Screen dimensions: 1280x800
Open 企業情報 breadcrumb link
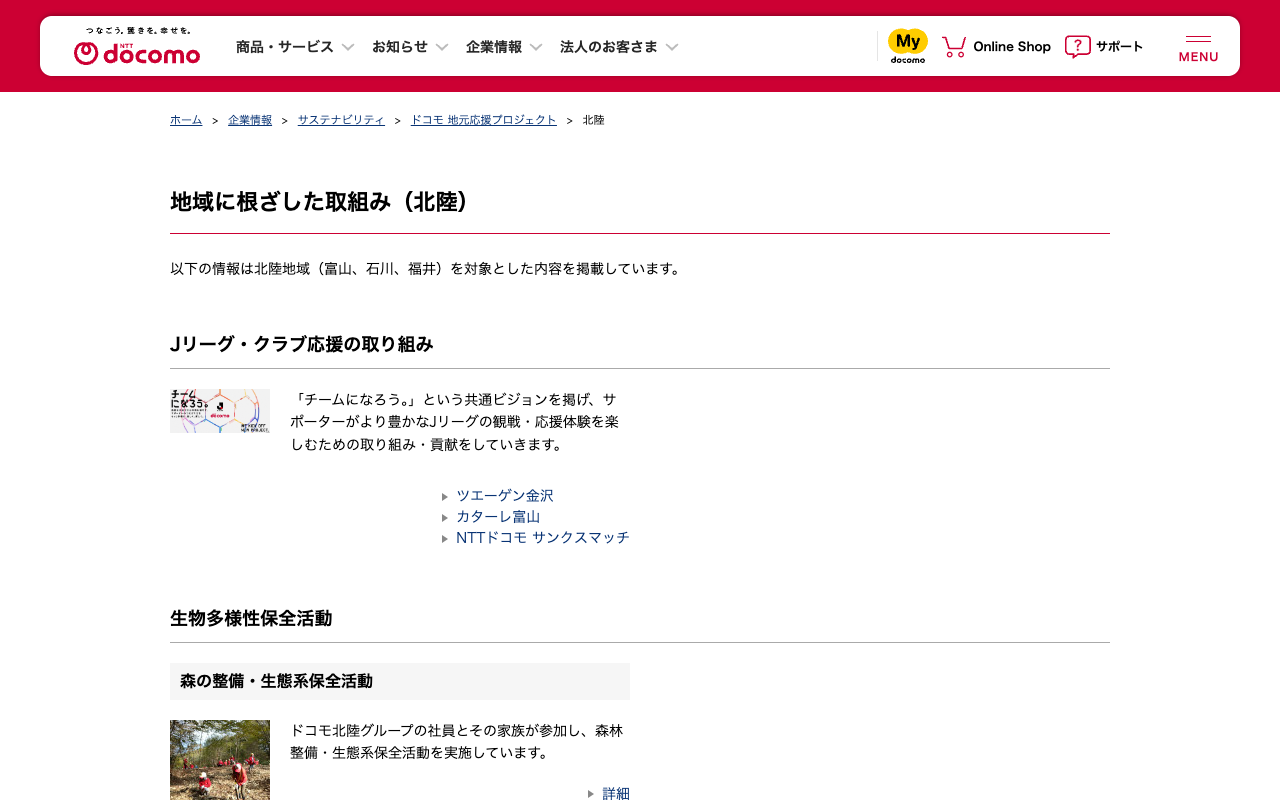250,120
